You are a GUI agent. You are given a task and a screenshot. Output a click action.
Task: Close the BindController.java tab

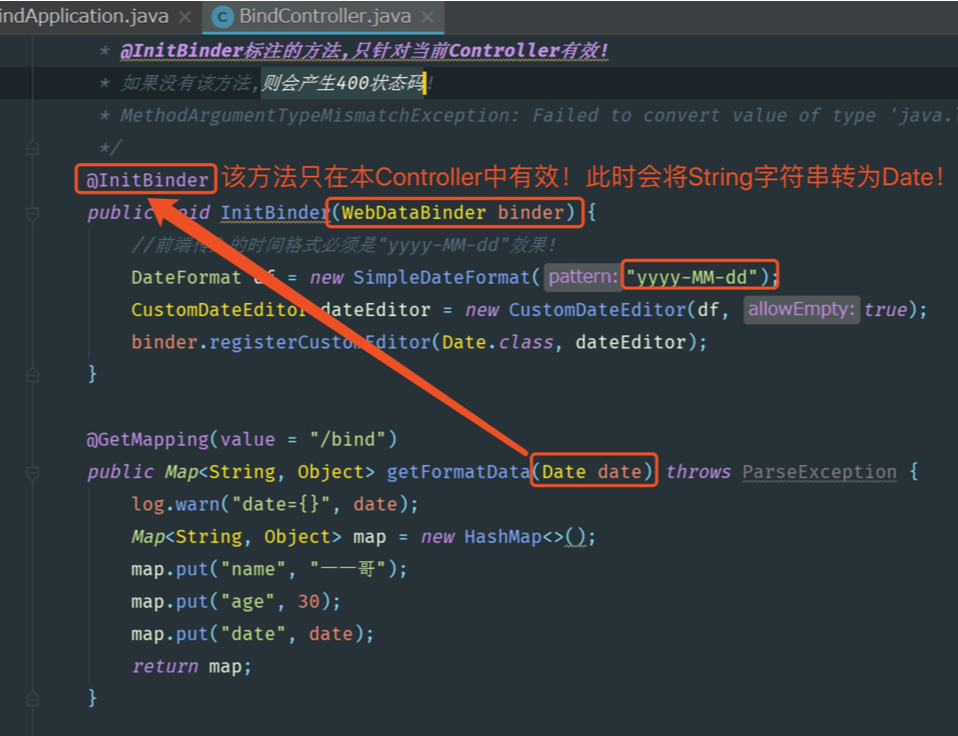(x=428, y=16)
